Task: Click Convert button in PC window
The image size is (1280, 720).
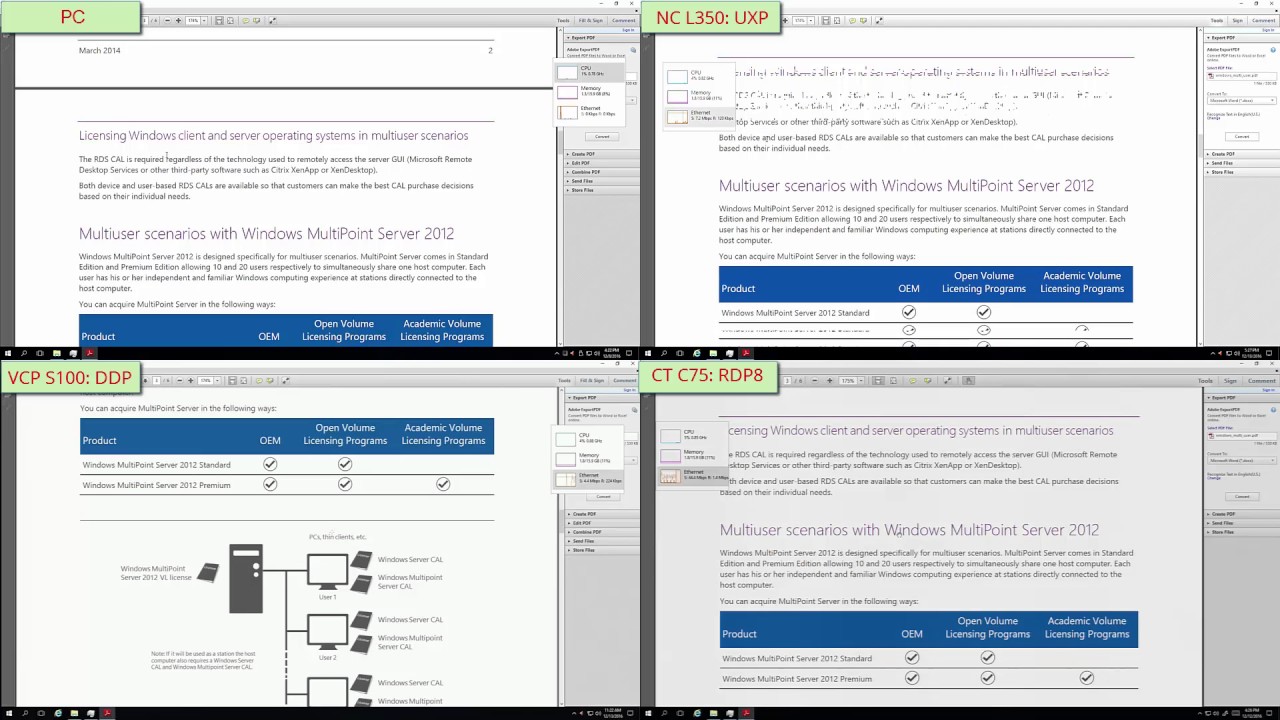Action: [x=602, y=137]
